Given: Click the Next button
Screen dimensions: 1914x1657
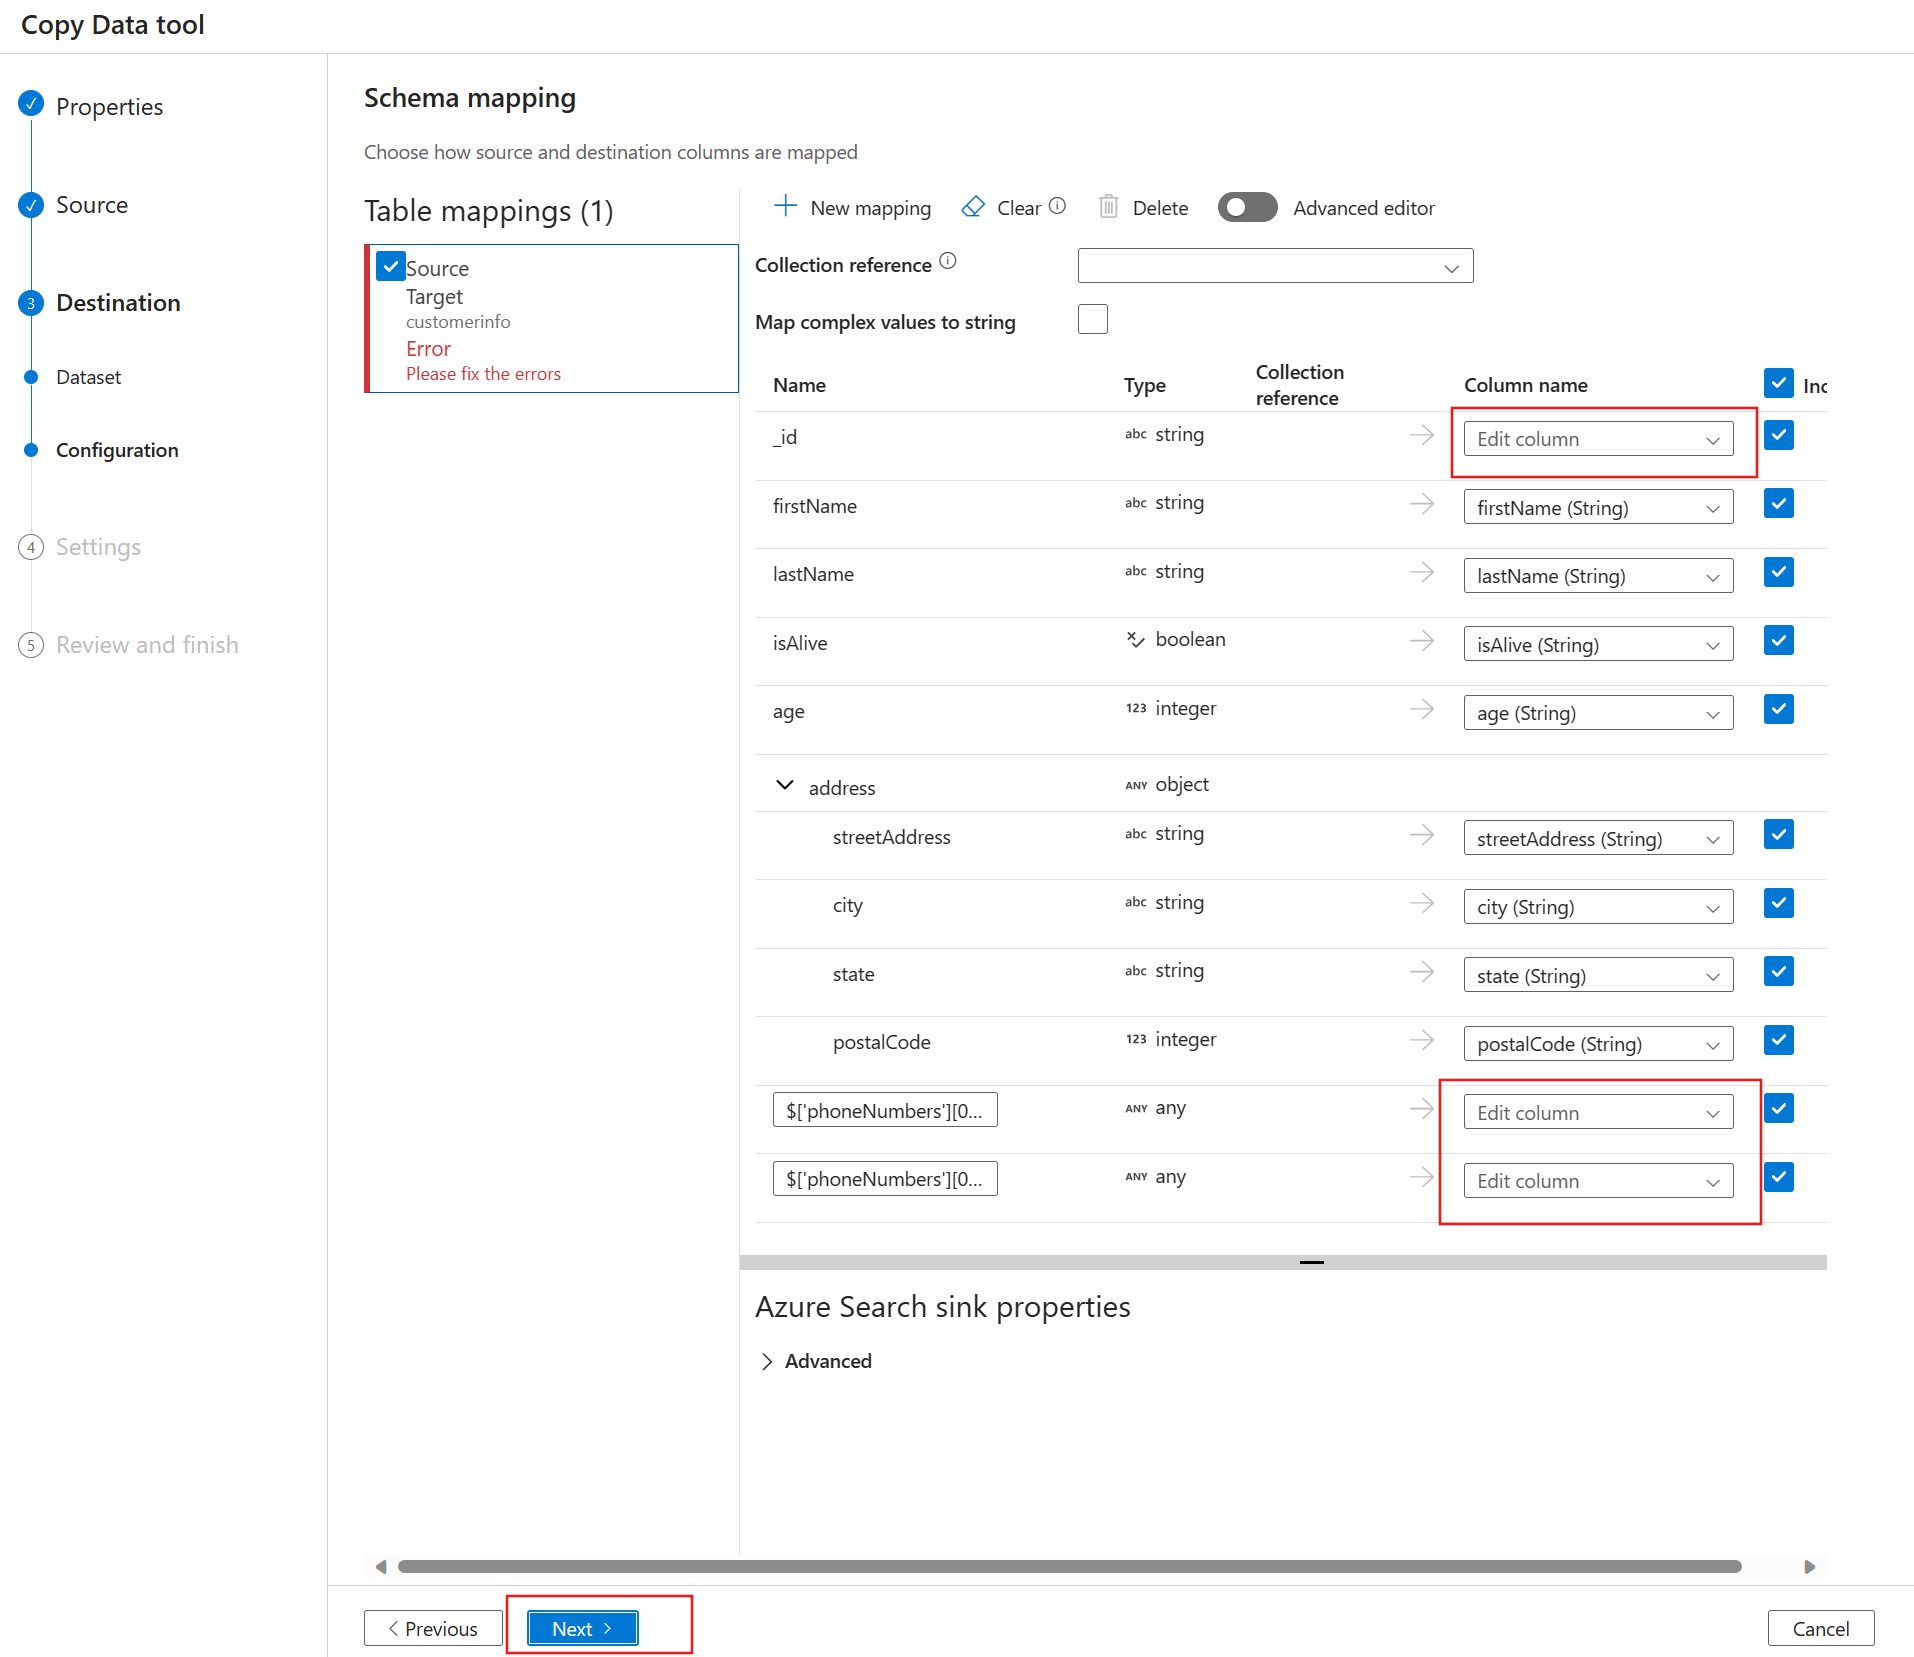Looking at the screenshot, I should 582,1628.
